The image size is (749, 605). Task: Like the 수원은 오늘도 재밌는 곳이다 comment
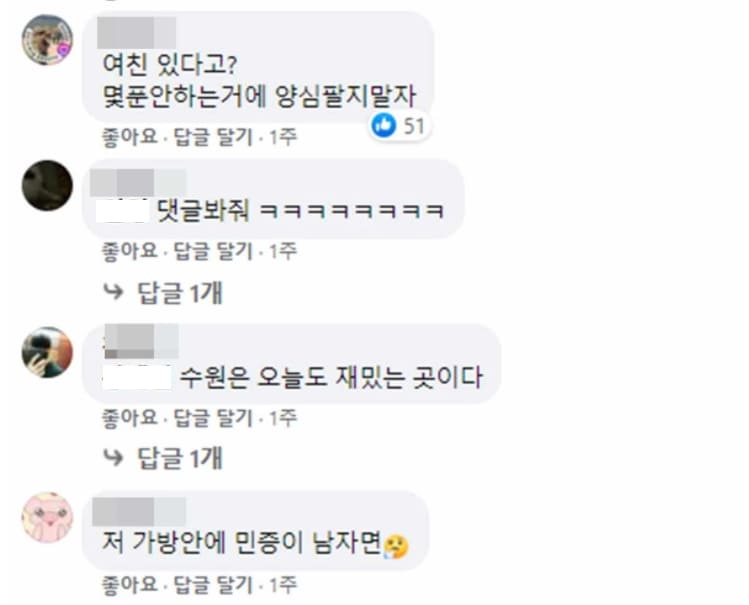(x=130, y=418)
